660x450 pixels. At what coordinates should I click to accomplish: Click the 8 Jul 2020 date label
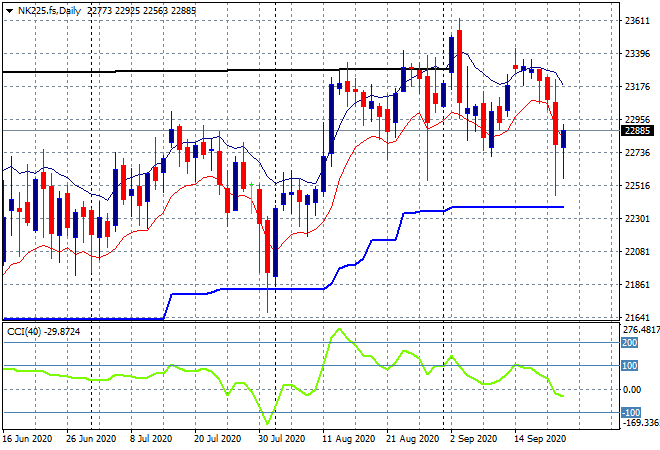coord(151,439)
